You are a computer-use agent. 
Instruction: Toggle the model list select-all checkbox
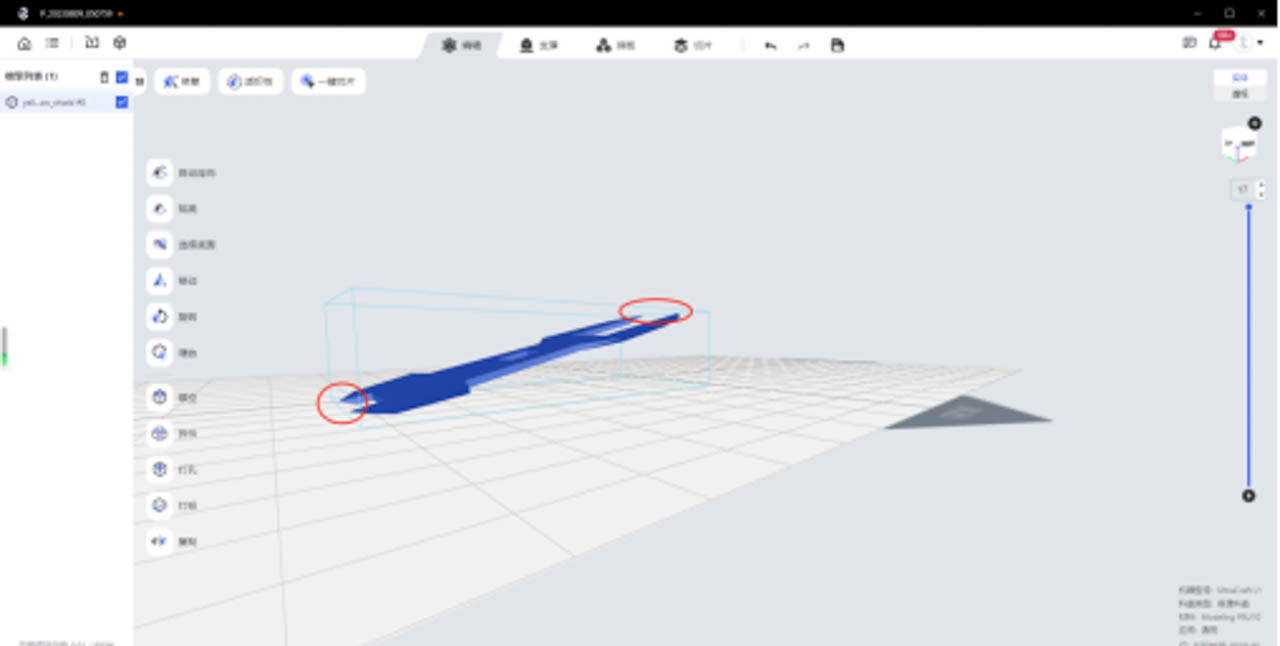pos(122,77)
